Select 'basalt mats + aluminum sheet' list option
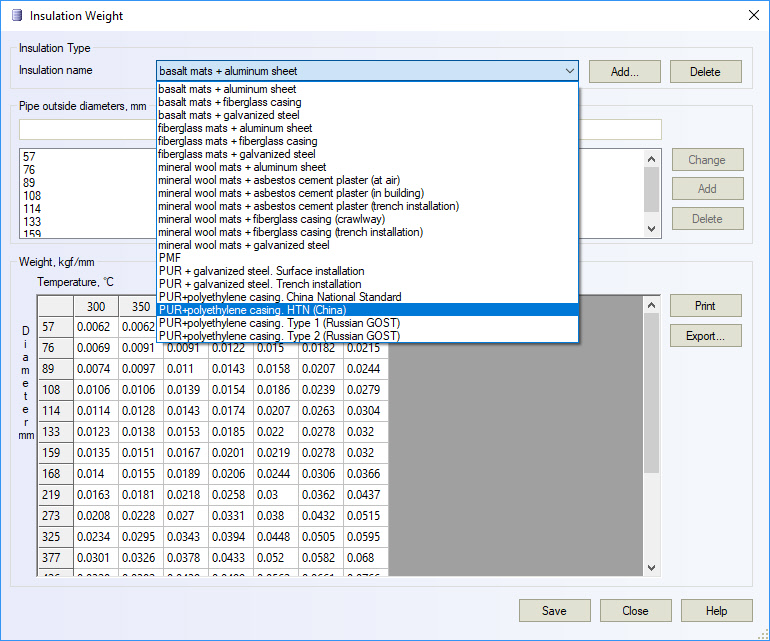Viewport: 770px width, 641px height. [367, 89]
